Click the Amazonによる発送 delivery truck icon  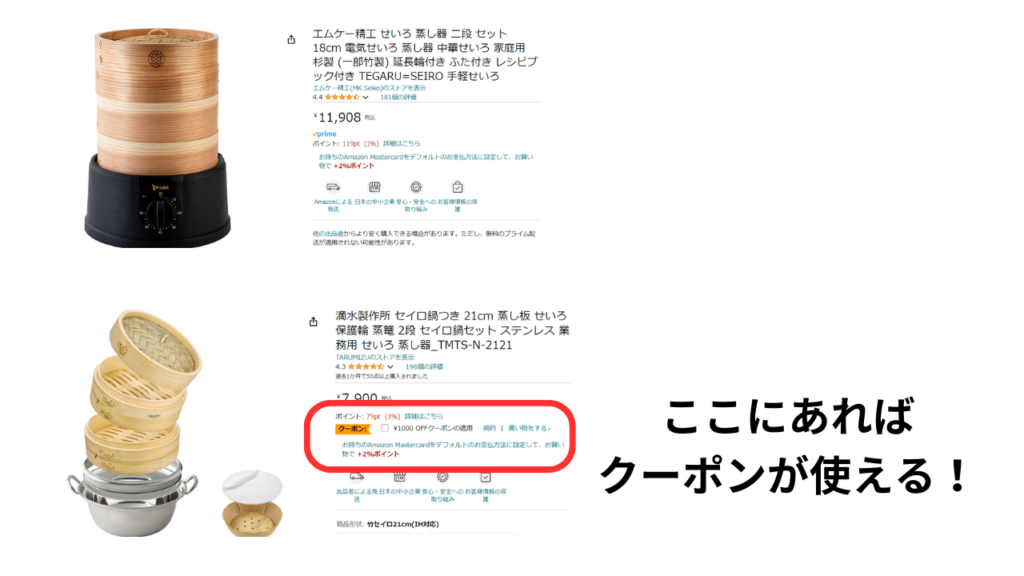coord(333,187)
